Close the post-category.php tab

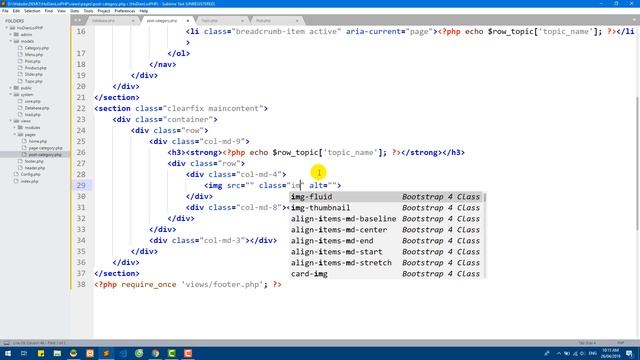tap(188, 20)
